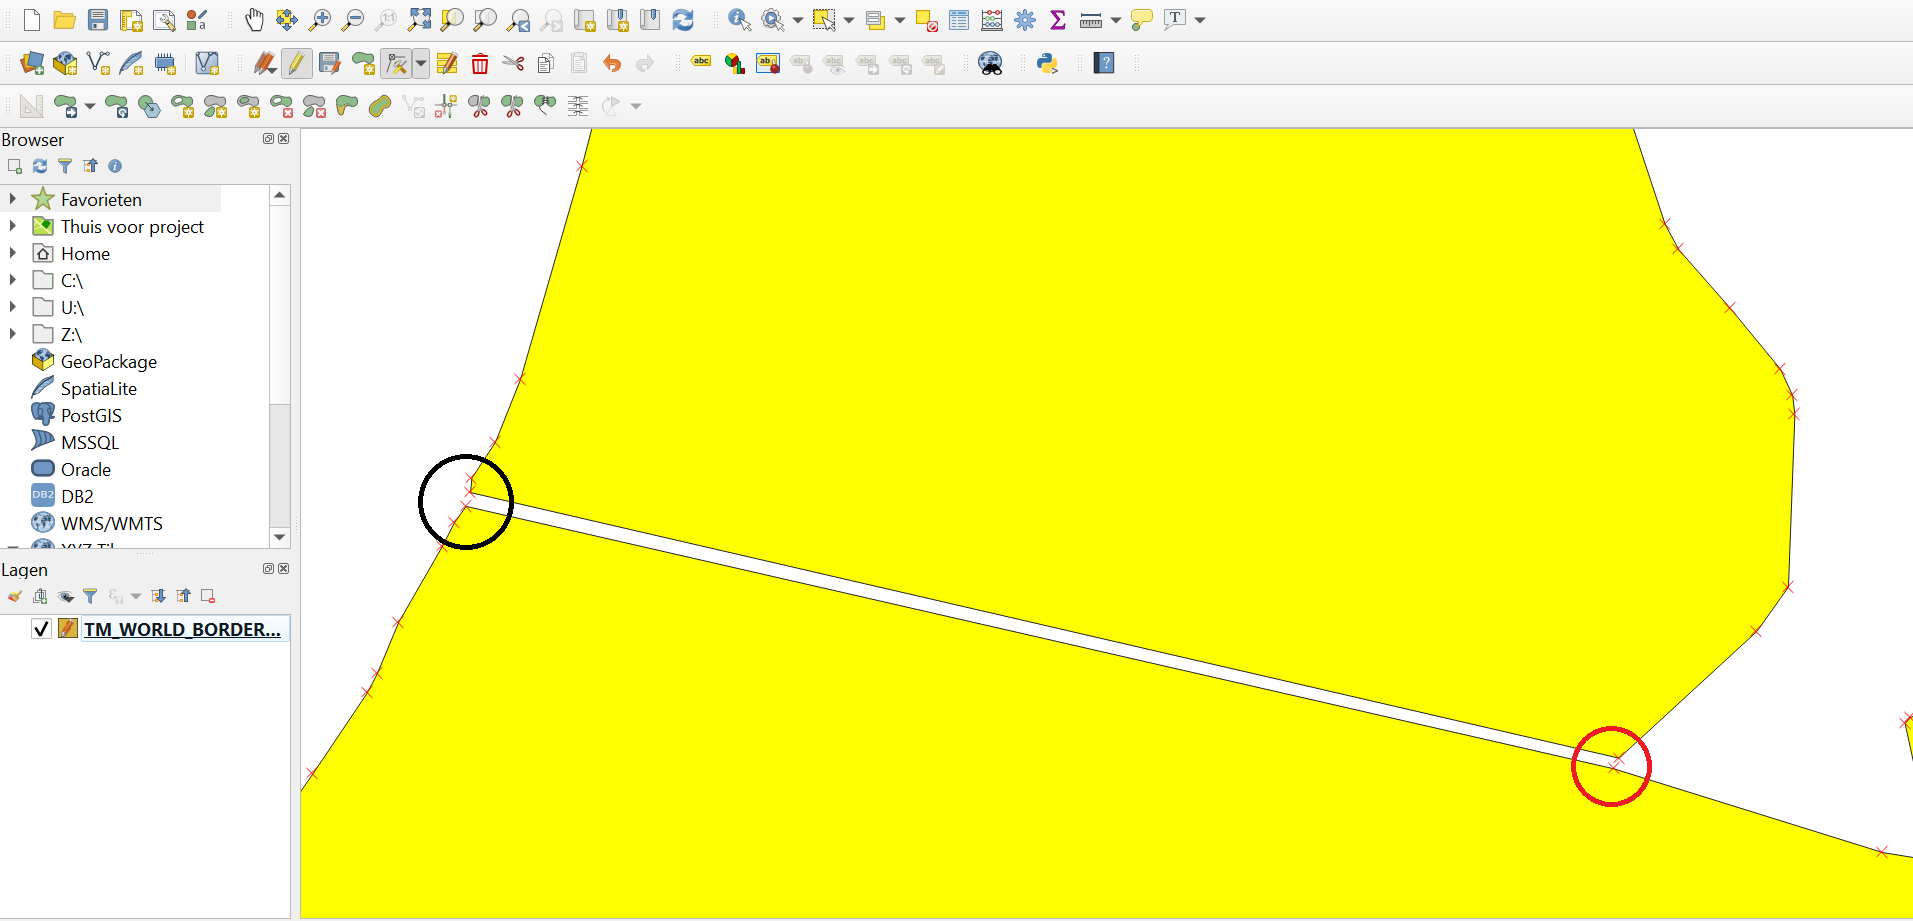Open an existing project folder icon
The height and width of the screenshot is (921, 1913).
tap(65, 20)
